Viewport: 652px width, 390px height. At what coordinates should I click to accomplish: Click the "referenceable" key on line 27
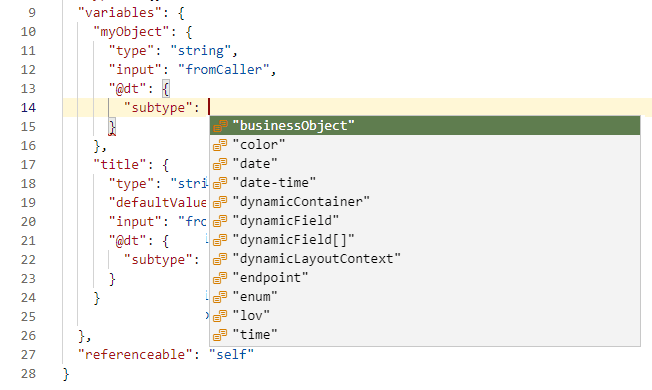[135, 355]
